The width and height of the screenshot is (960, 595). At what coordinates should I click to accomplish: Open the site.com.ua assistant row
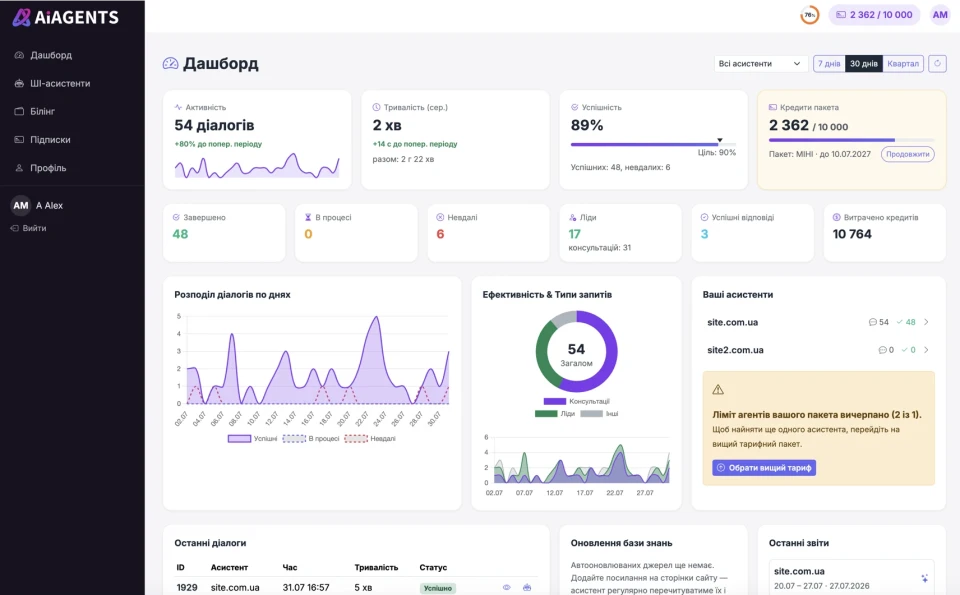819,322
